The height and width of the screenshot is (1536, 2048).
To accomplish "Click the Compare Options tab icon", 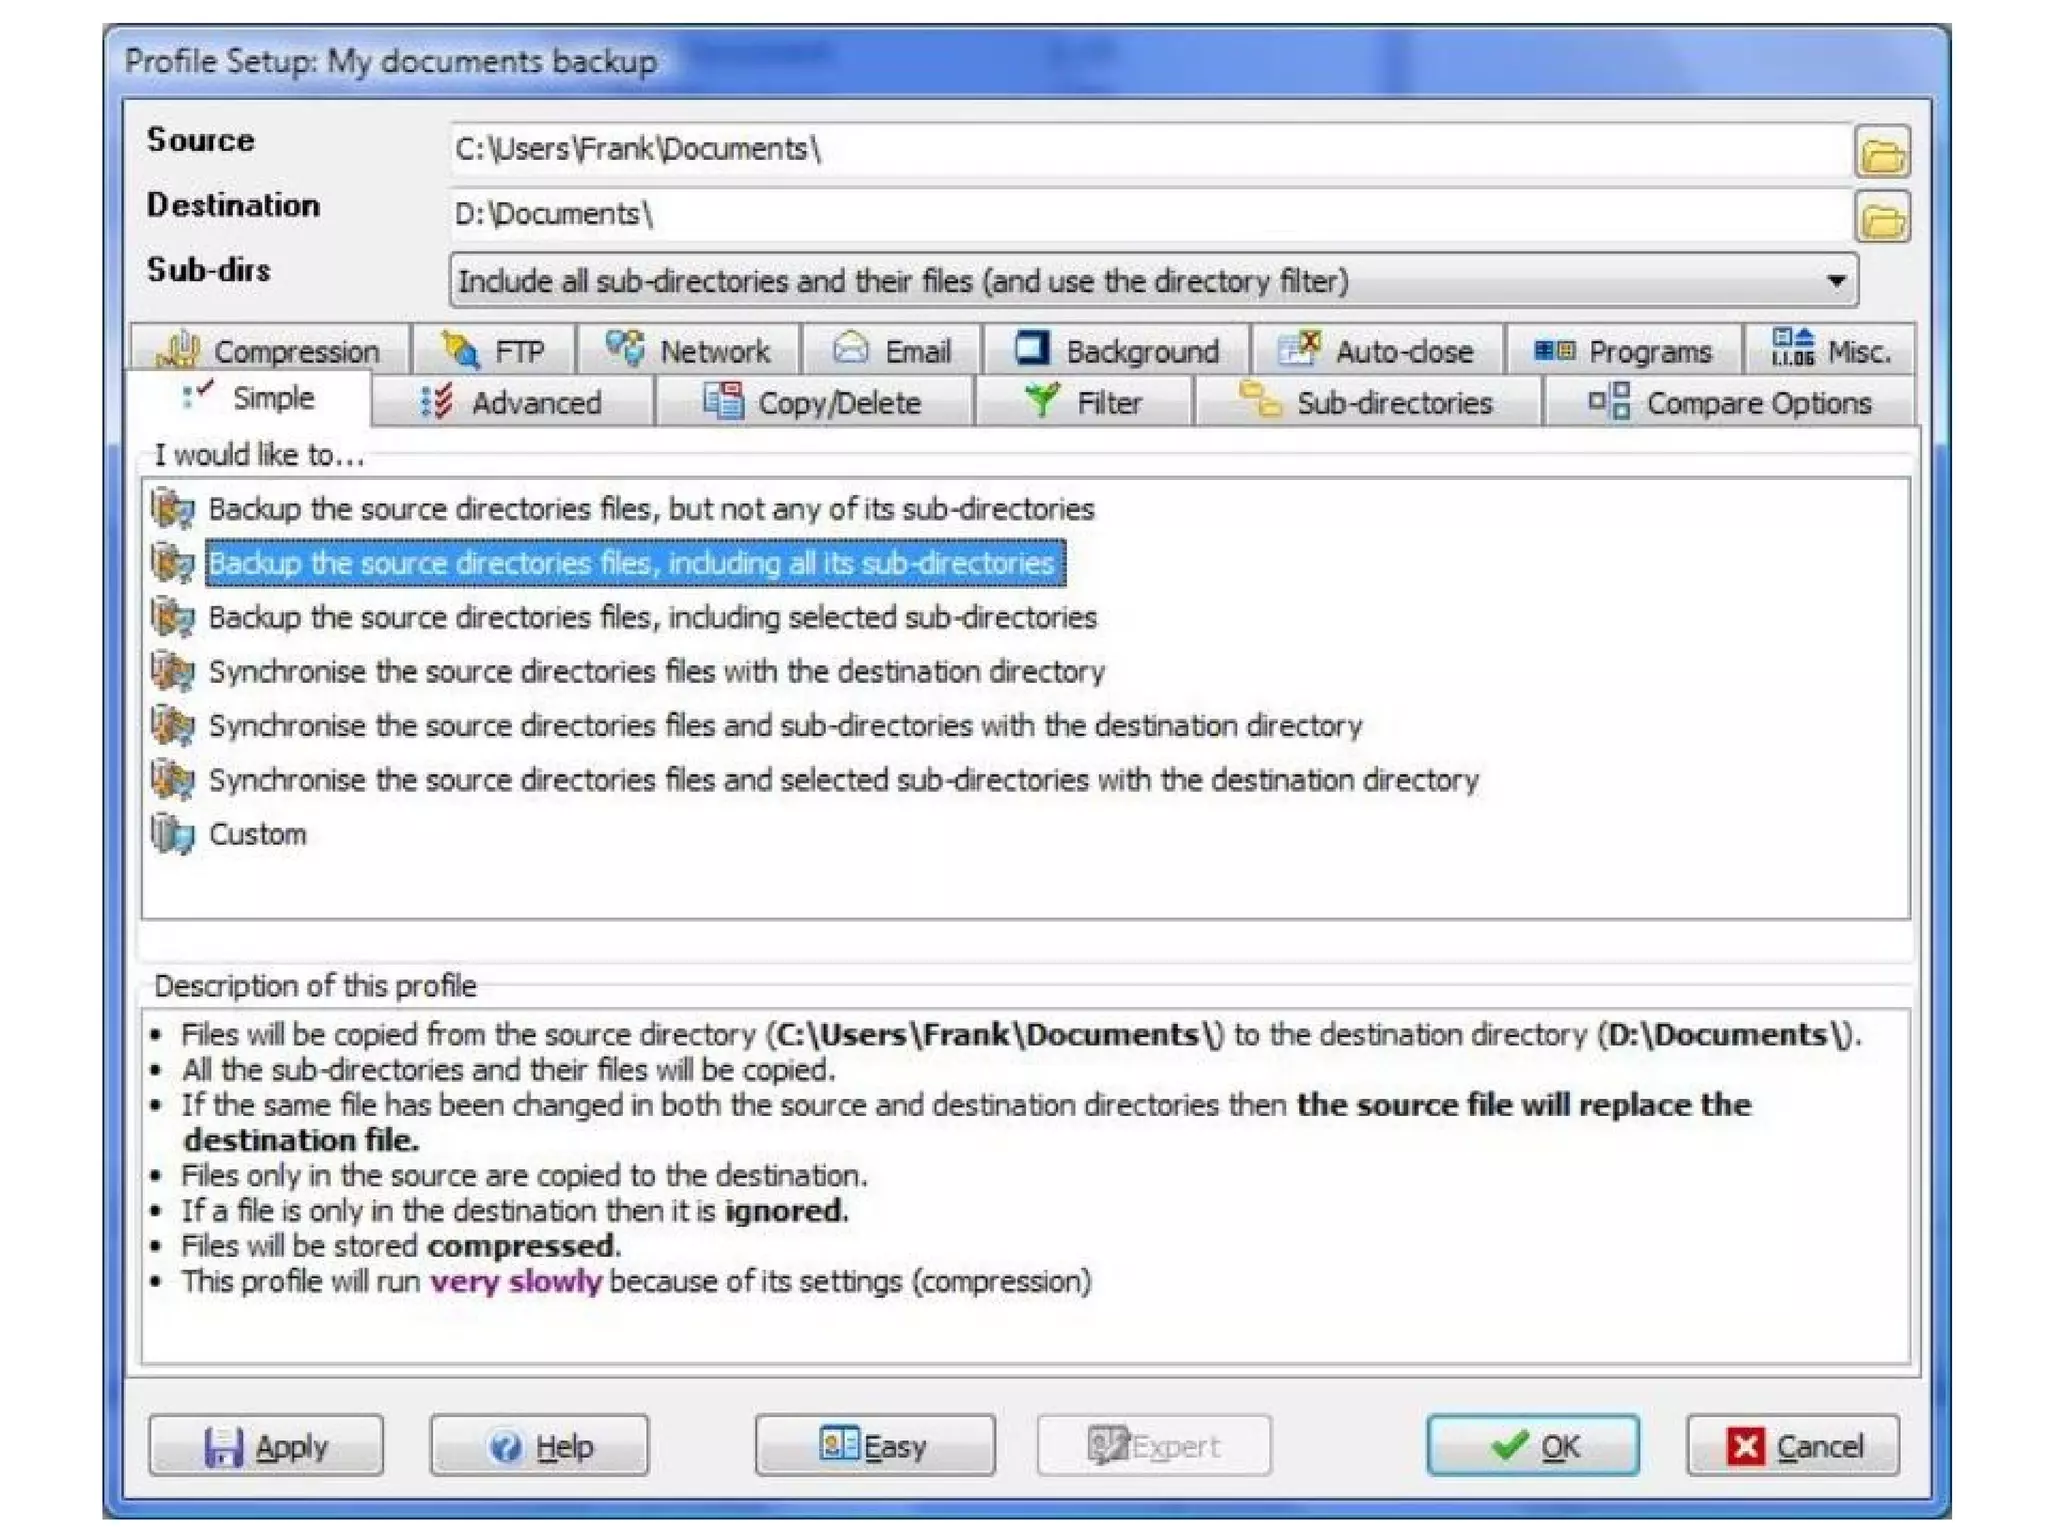I will coord(1609,401).
